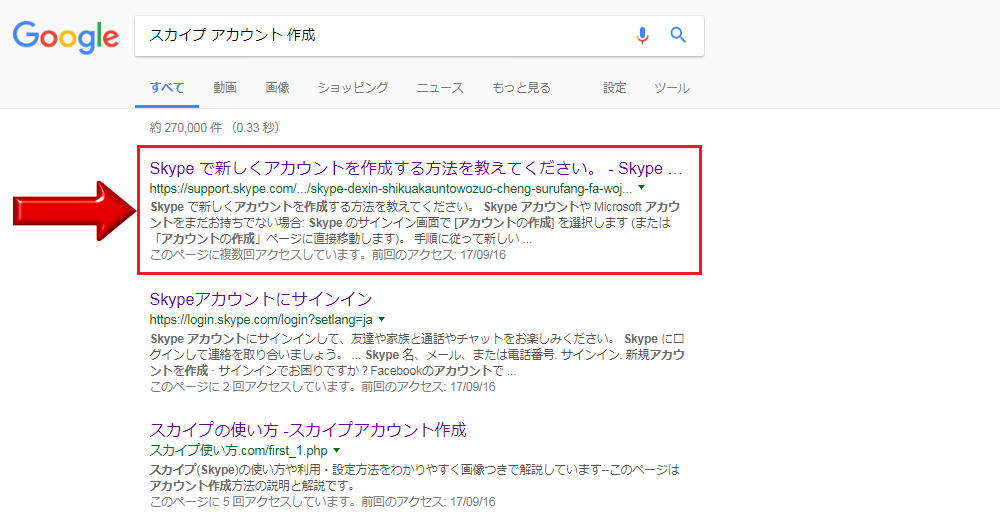Open the Skypeアカウントにサインイン result
The image size is (1000, 519).
pos(261,299)
